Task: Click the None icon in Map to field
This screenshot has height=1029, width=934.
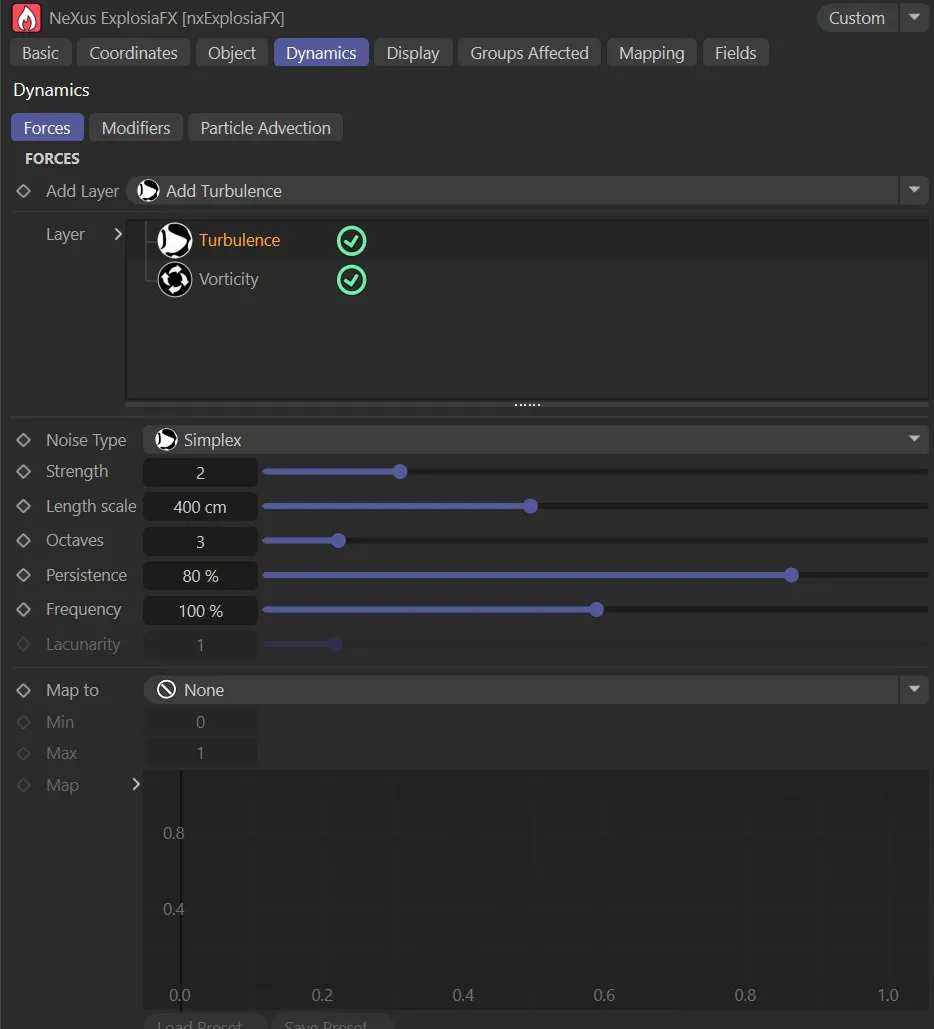Action: (x=166, y=689)
